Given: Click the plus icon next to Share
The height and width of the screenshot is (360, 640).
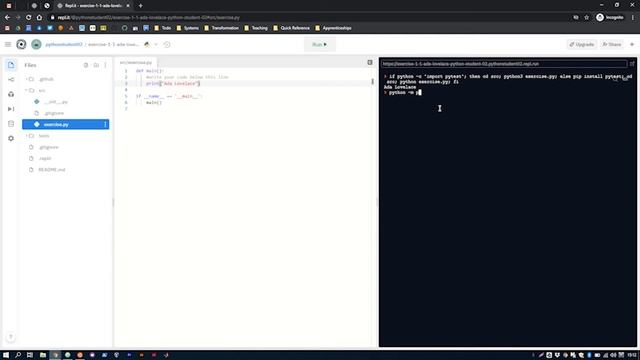Looking at the screenshot, I should [632, 44].
